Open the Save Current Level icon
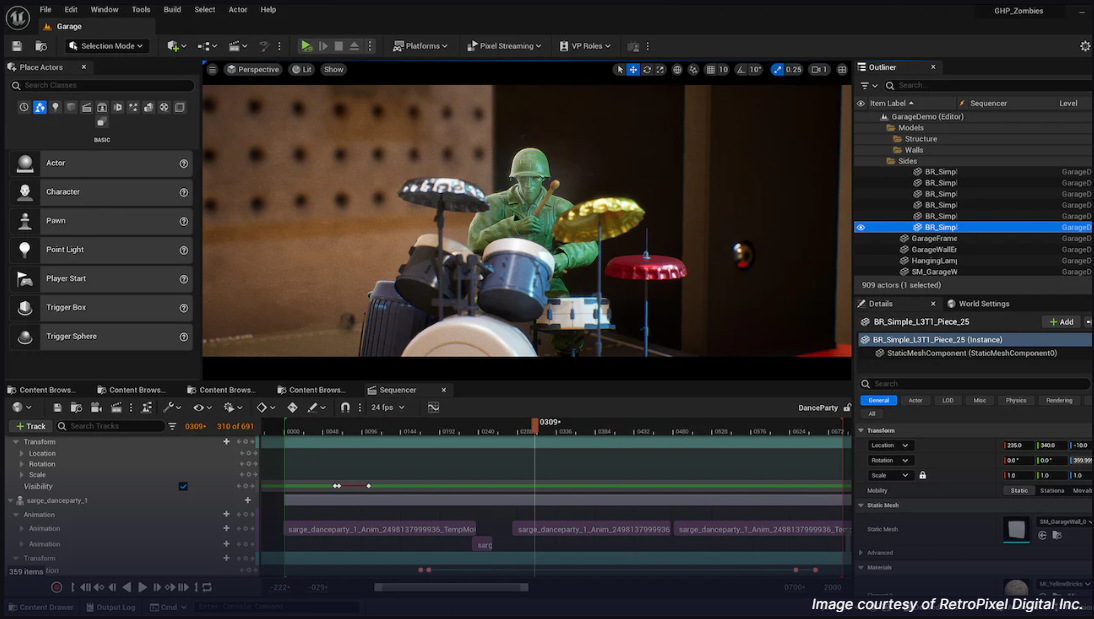The width and height of the screenshot is (1094, 619). coord(16,45)
